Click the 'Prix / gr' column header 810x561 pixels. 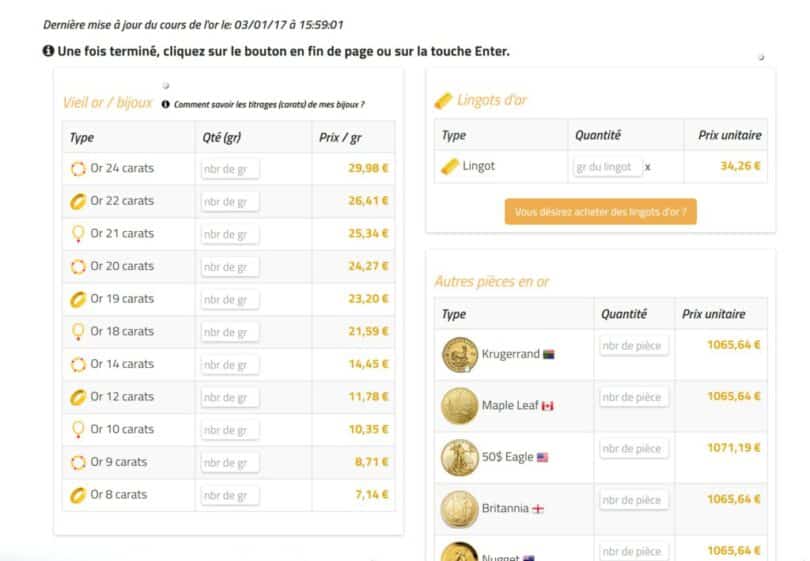[x=340, y=137]
